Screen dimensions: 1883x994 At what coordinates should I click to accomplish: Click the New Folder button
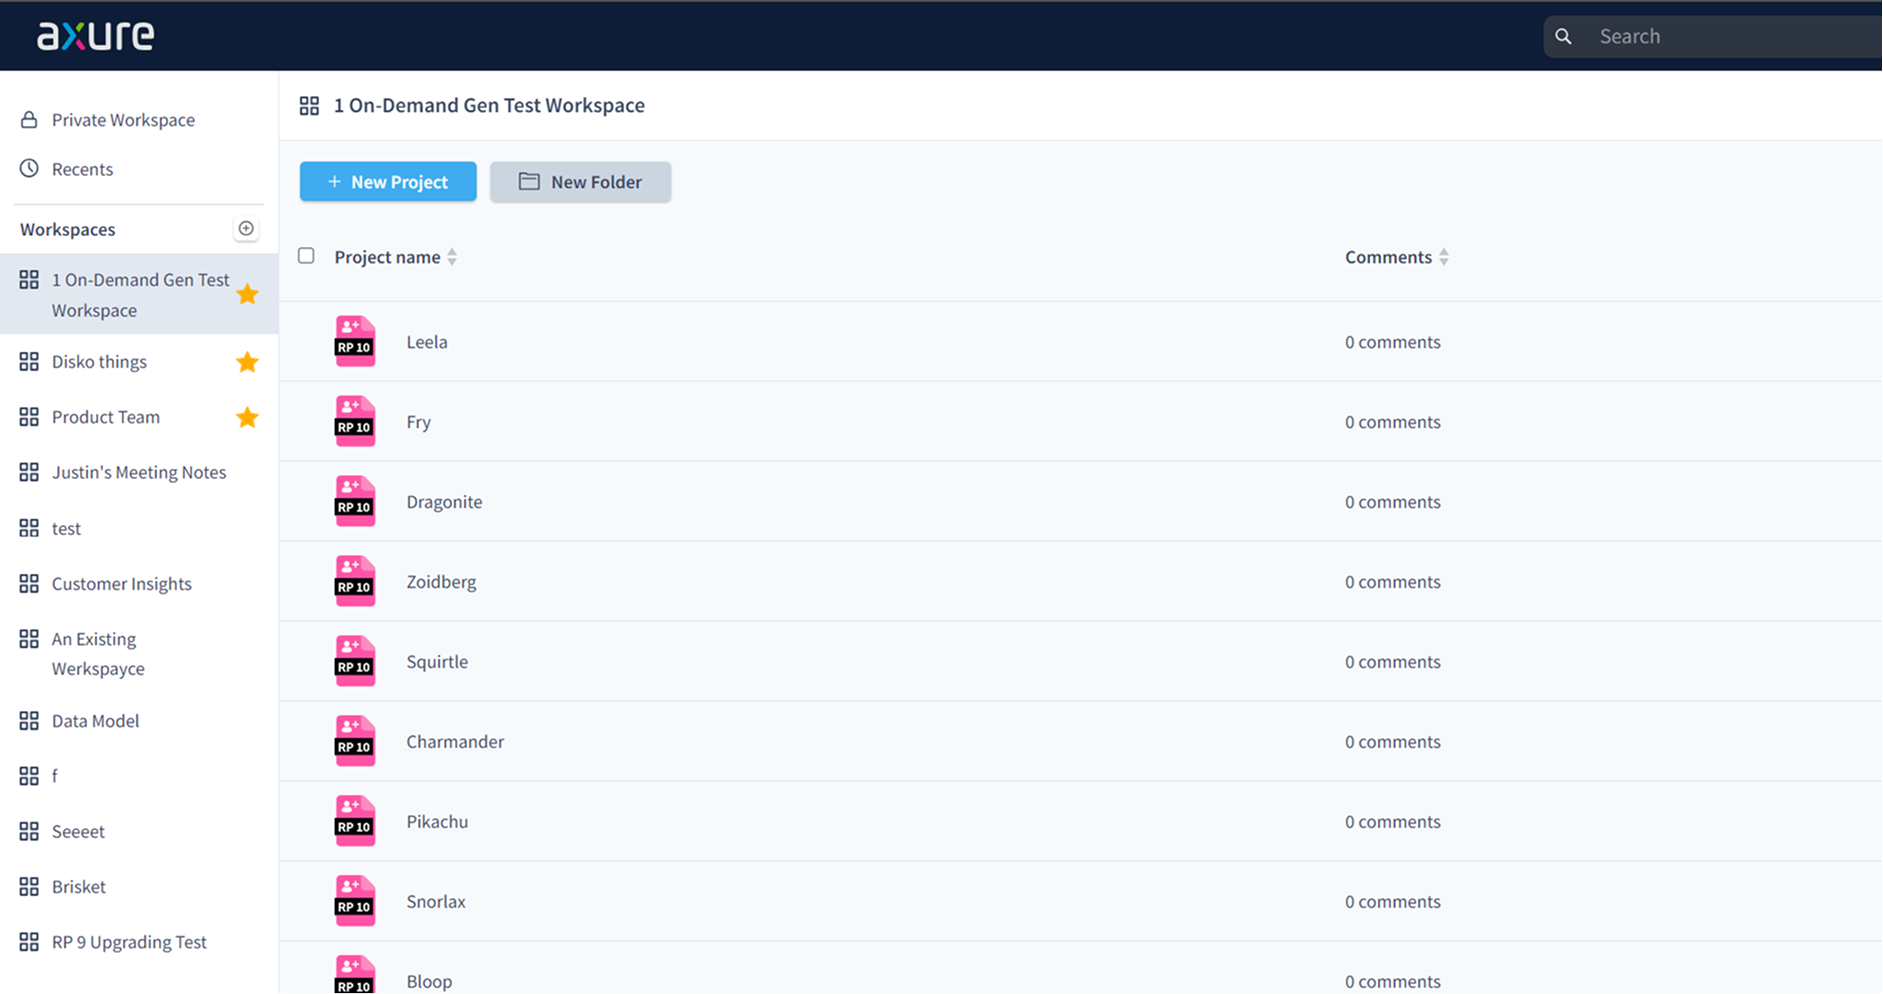pyautogui.click(x=580, y=181)
